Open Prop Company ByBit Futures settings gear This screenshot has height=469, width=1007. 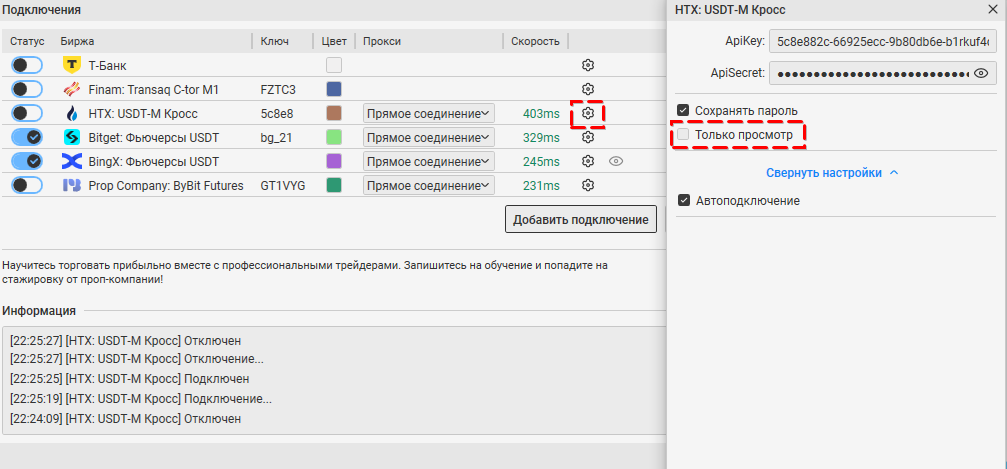588,185
